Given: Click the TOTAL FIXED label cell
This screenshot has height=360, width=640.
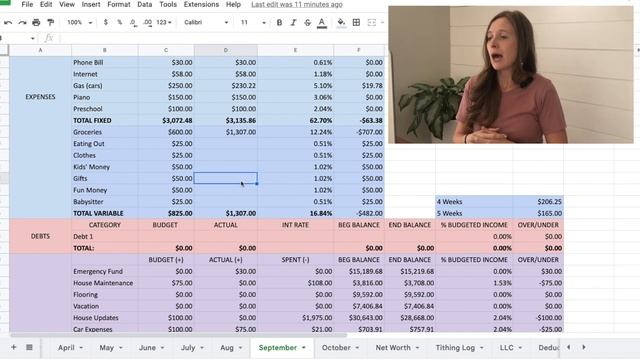Looking at the screenshot, I should [x=104, y=121].
